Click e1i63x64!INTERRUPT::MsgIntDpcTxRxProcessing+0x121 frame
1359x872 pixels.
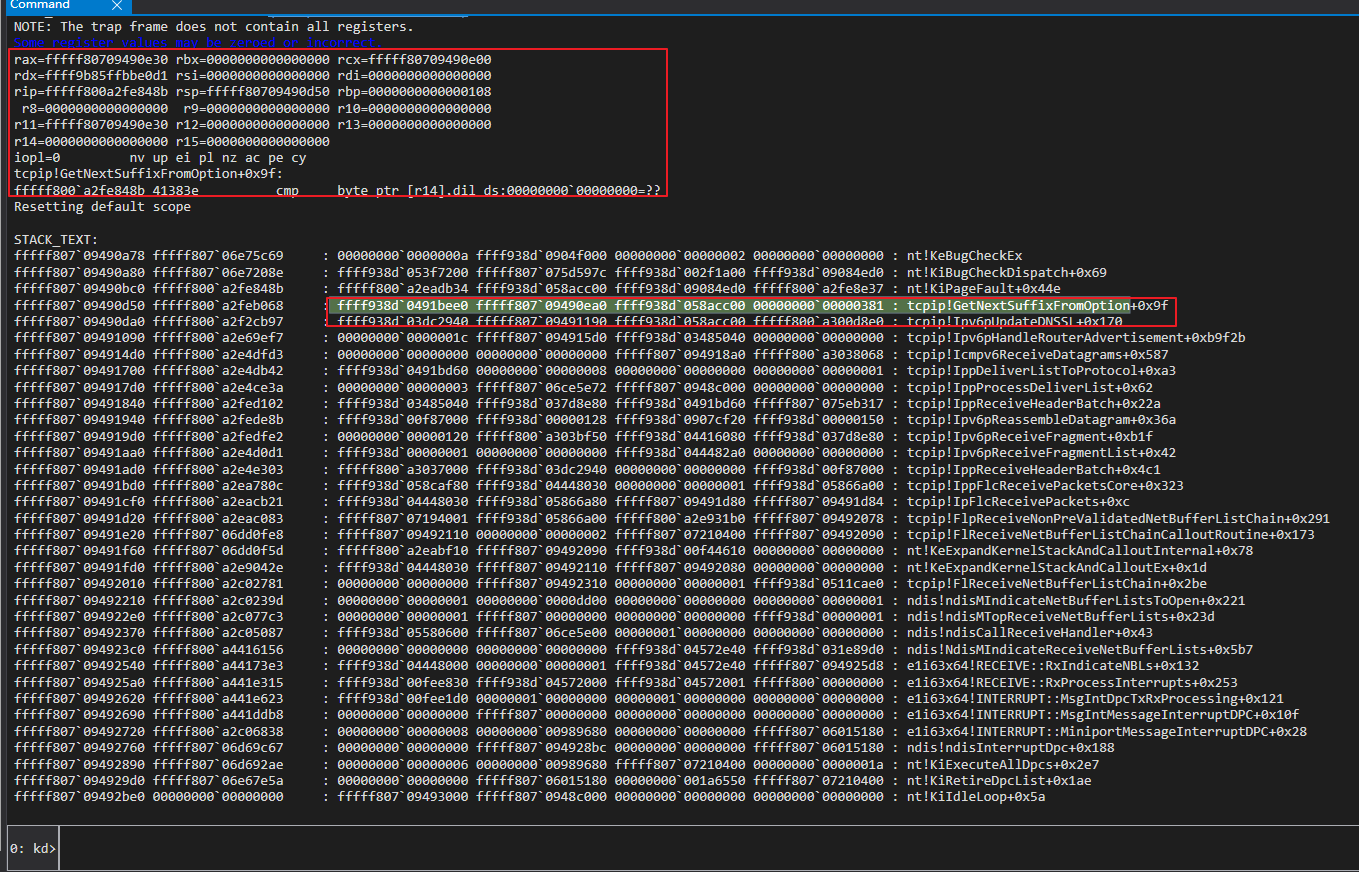1095,698
